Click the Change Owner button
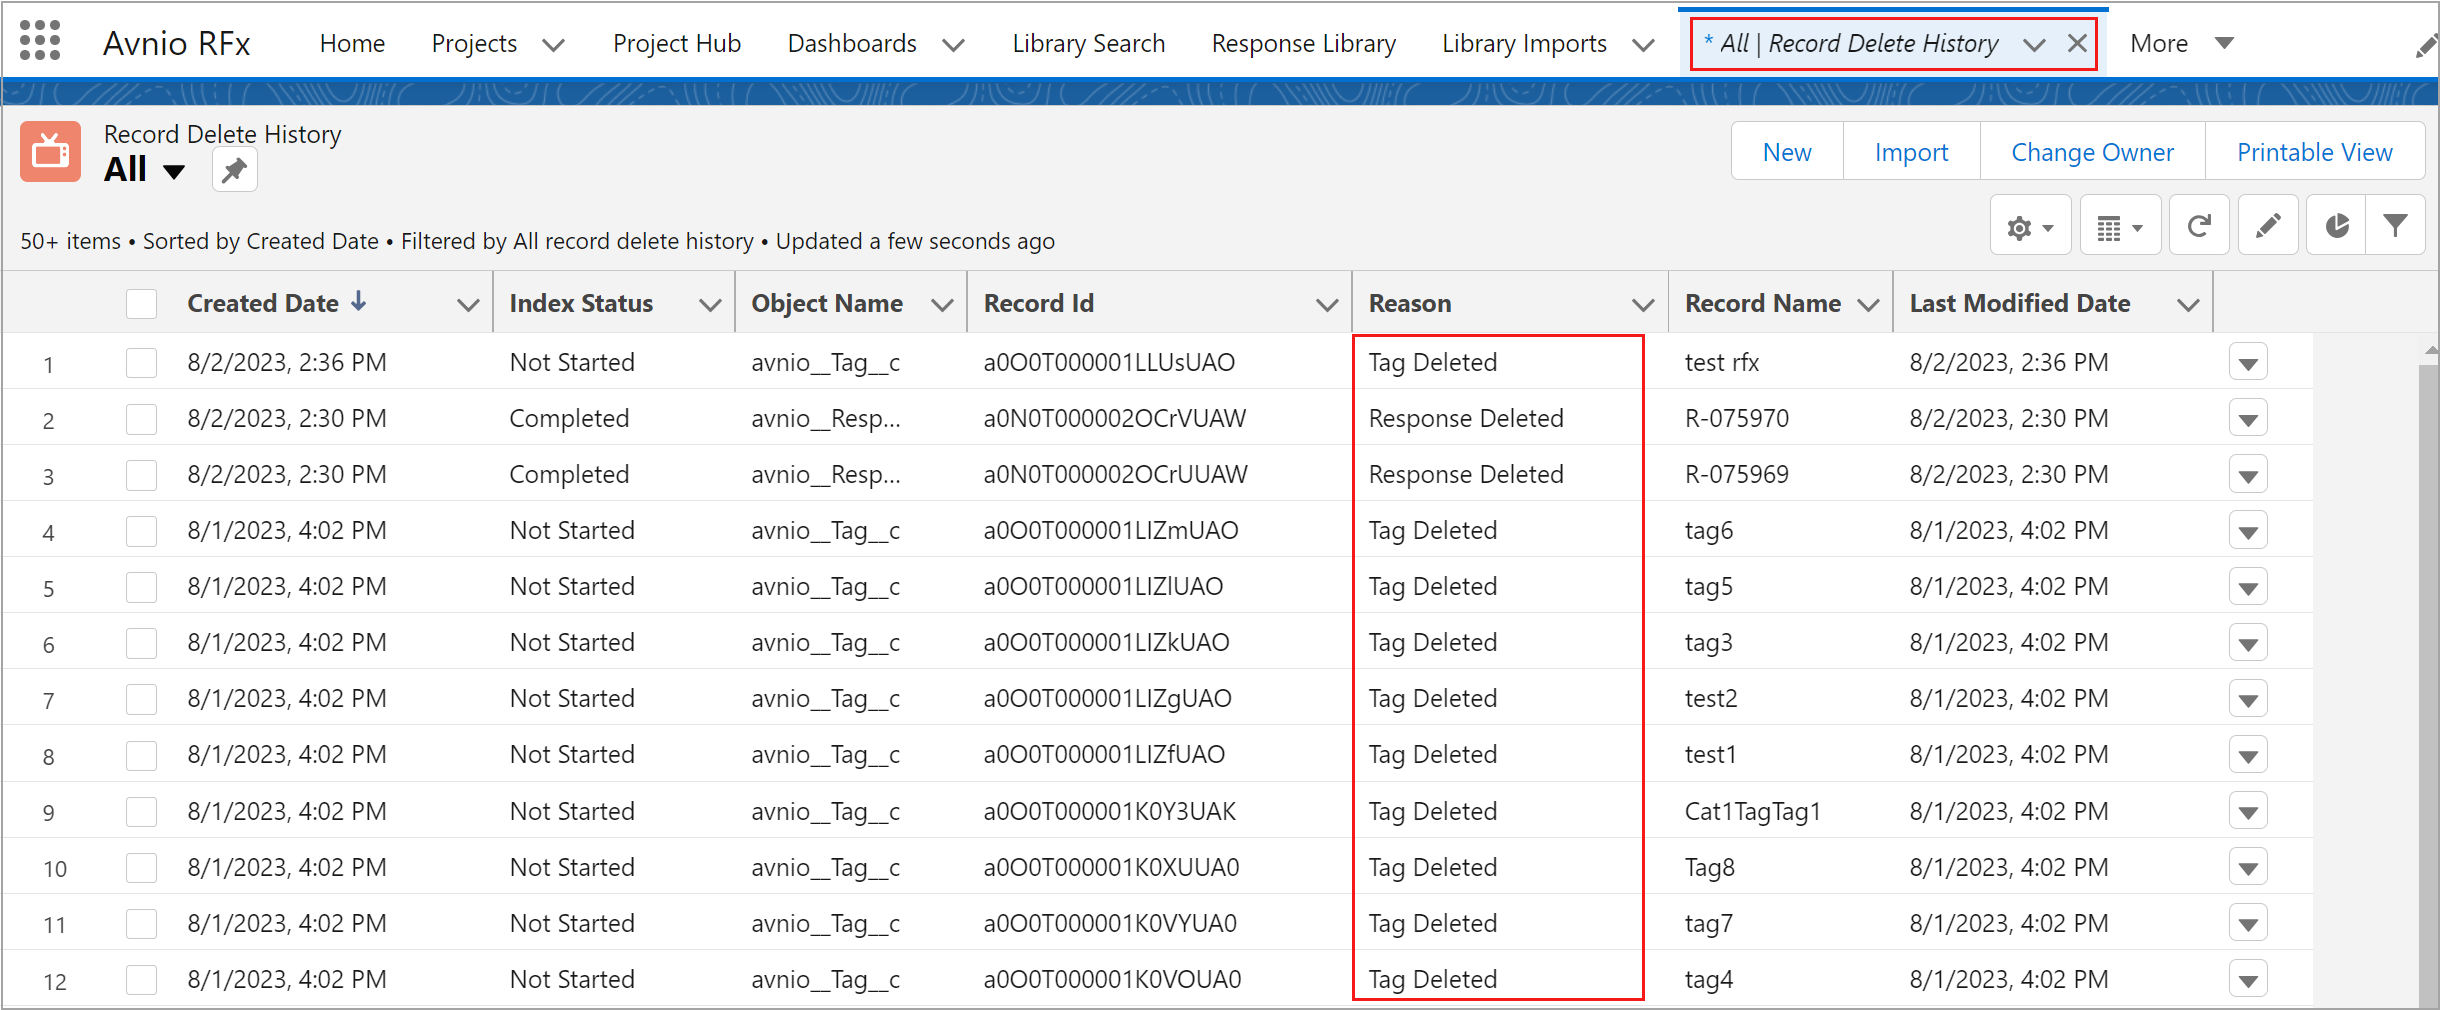2440x1010 pixels. [2092, 152]
